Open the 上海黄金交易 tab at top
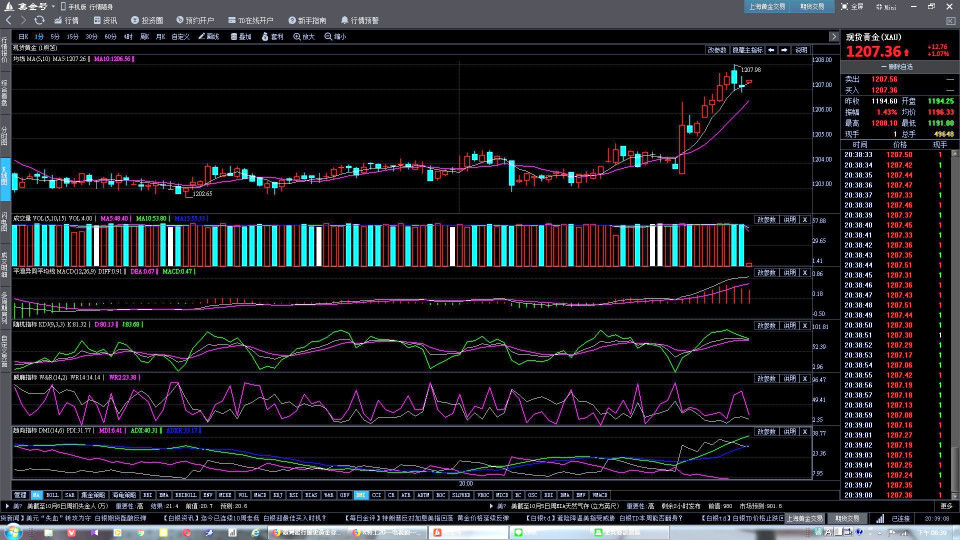Image resolution: width=960 pixels, height=540 pixels. pos(767,6)
